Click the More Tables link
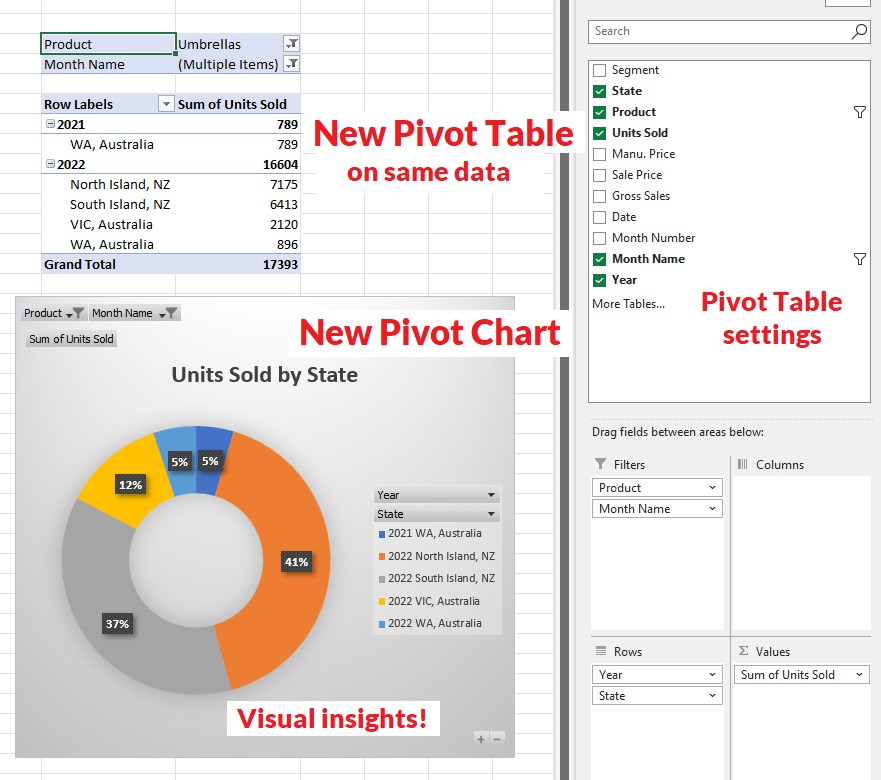Viewport: 881px width, 780px height. point(628,303)
